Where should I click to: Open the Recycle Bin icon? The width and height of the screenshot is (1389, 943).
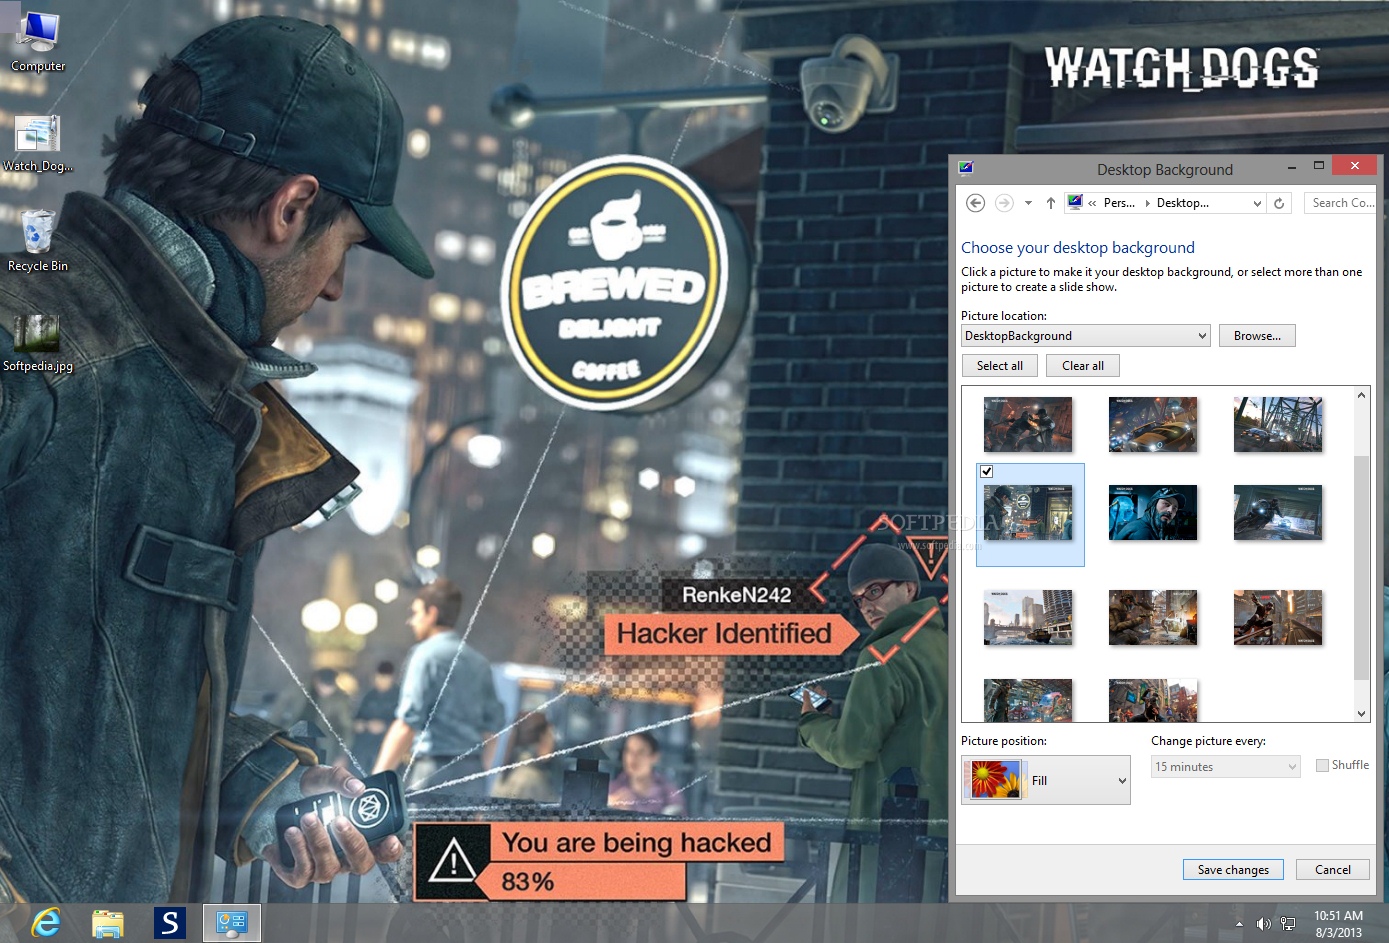pos(38,240)
